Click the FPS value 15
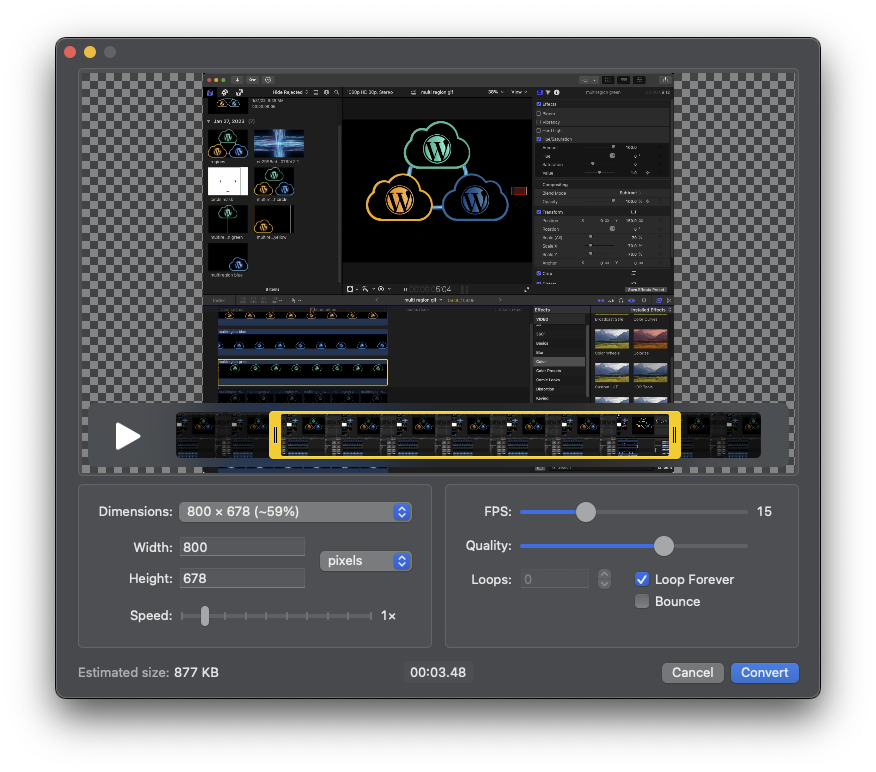Screen dimensions: 876x772 764,512
